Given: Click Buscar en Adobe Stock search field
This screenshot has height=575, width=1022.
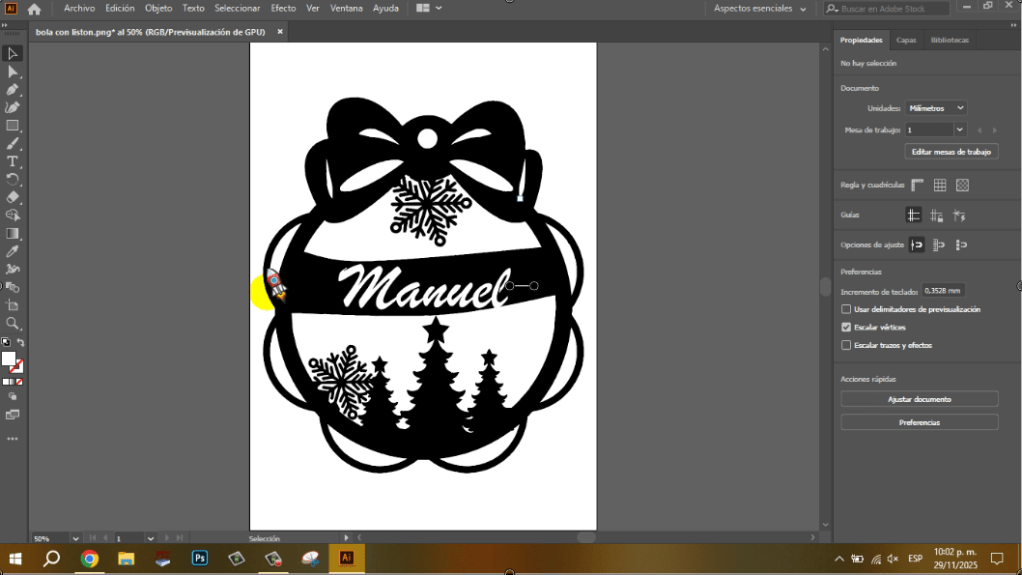Looking at the screenshot, I should coord(886,8).
